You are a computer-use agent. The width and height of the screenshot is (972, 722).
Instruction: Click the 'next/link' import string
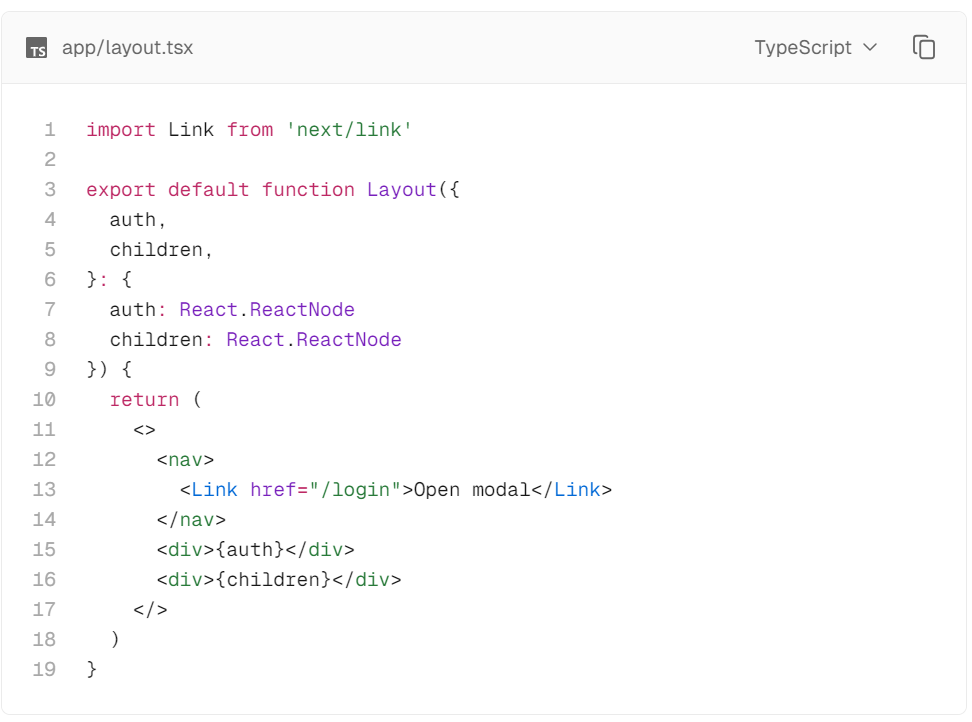pos(349,130)
